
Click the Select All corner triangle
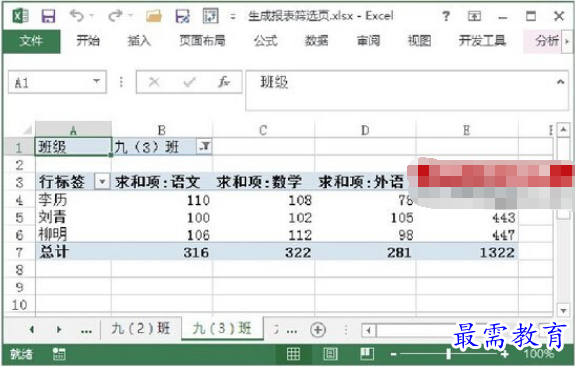(27, 130)
